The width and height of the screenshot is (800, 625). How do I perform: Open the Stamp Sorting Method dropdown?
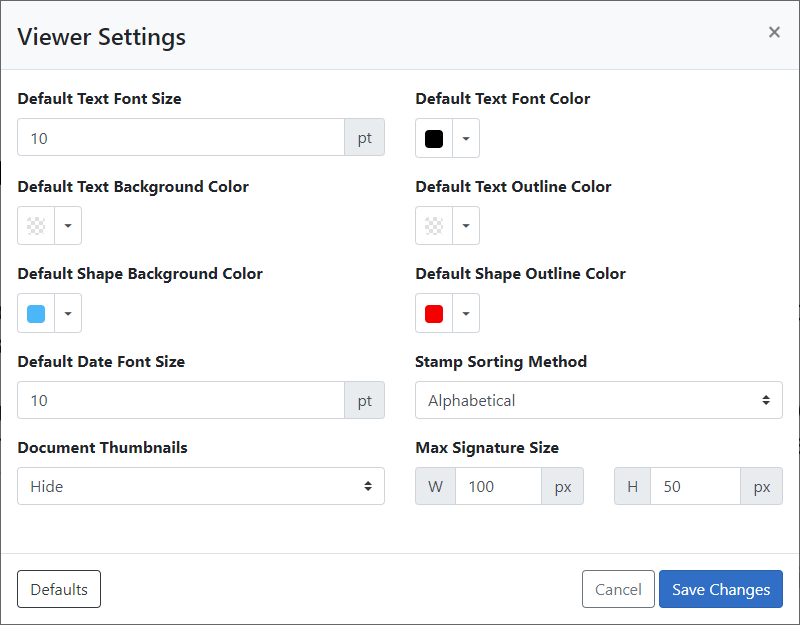[x=598, y=400]
